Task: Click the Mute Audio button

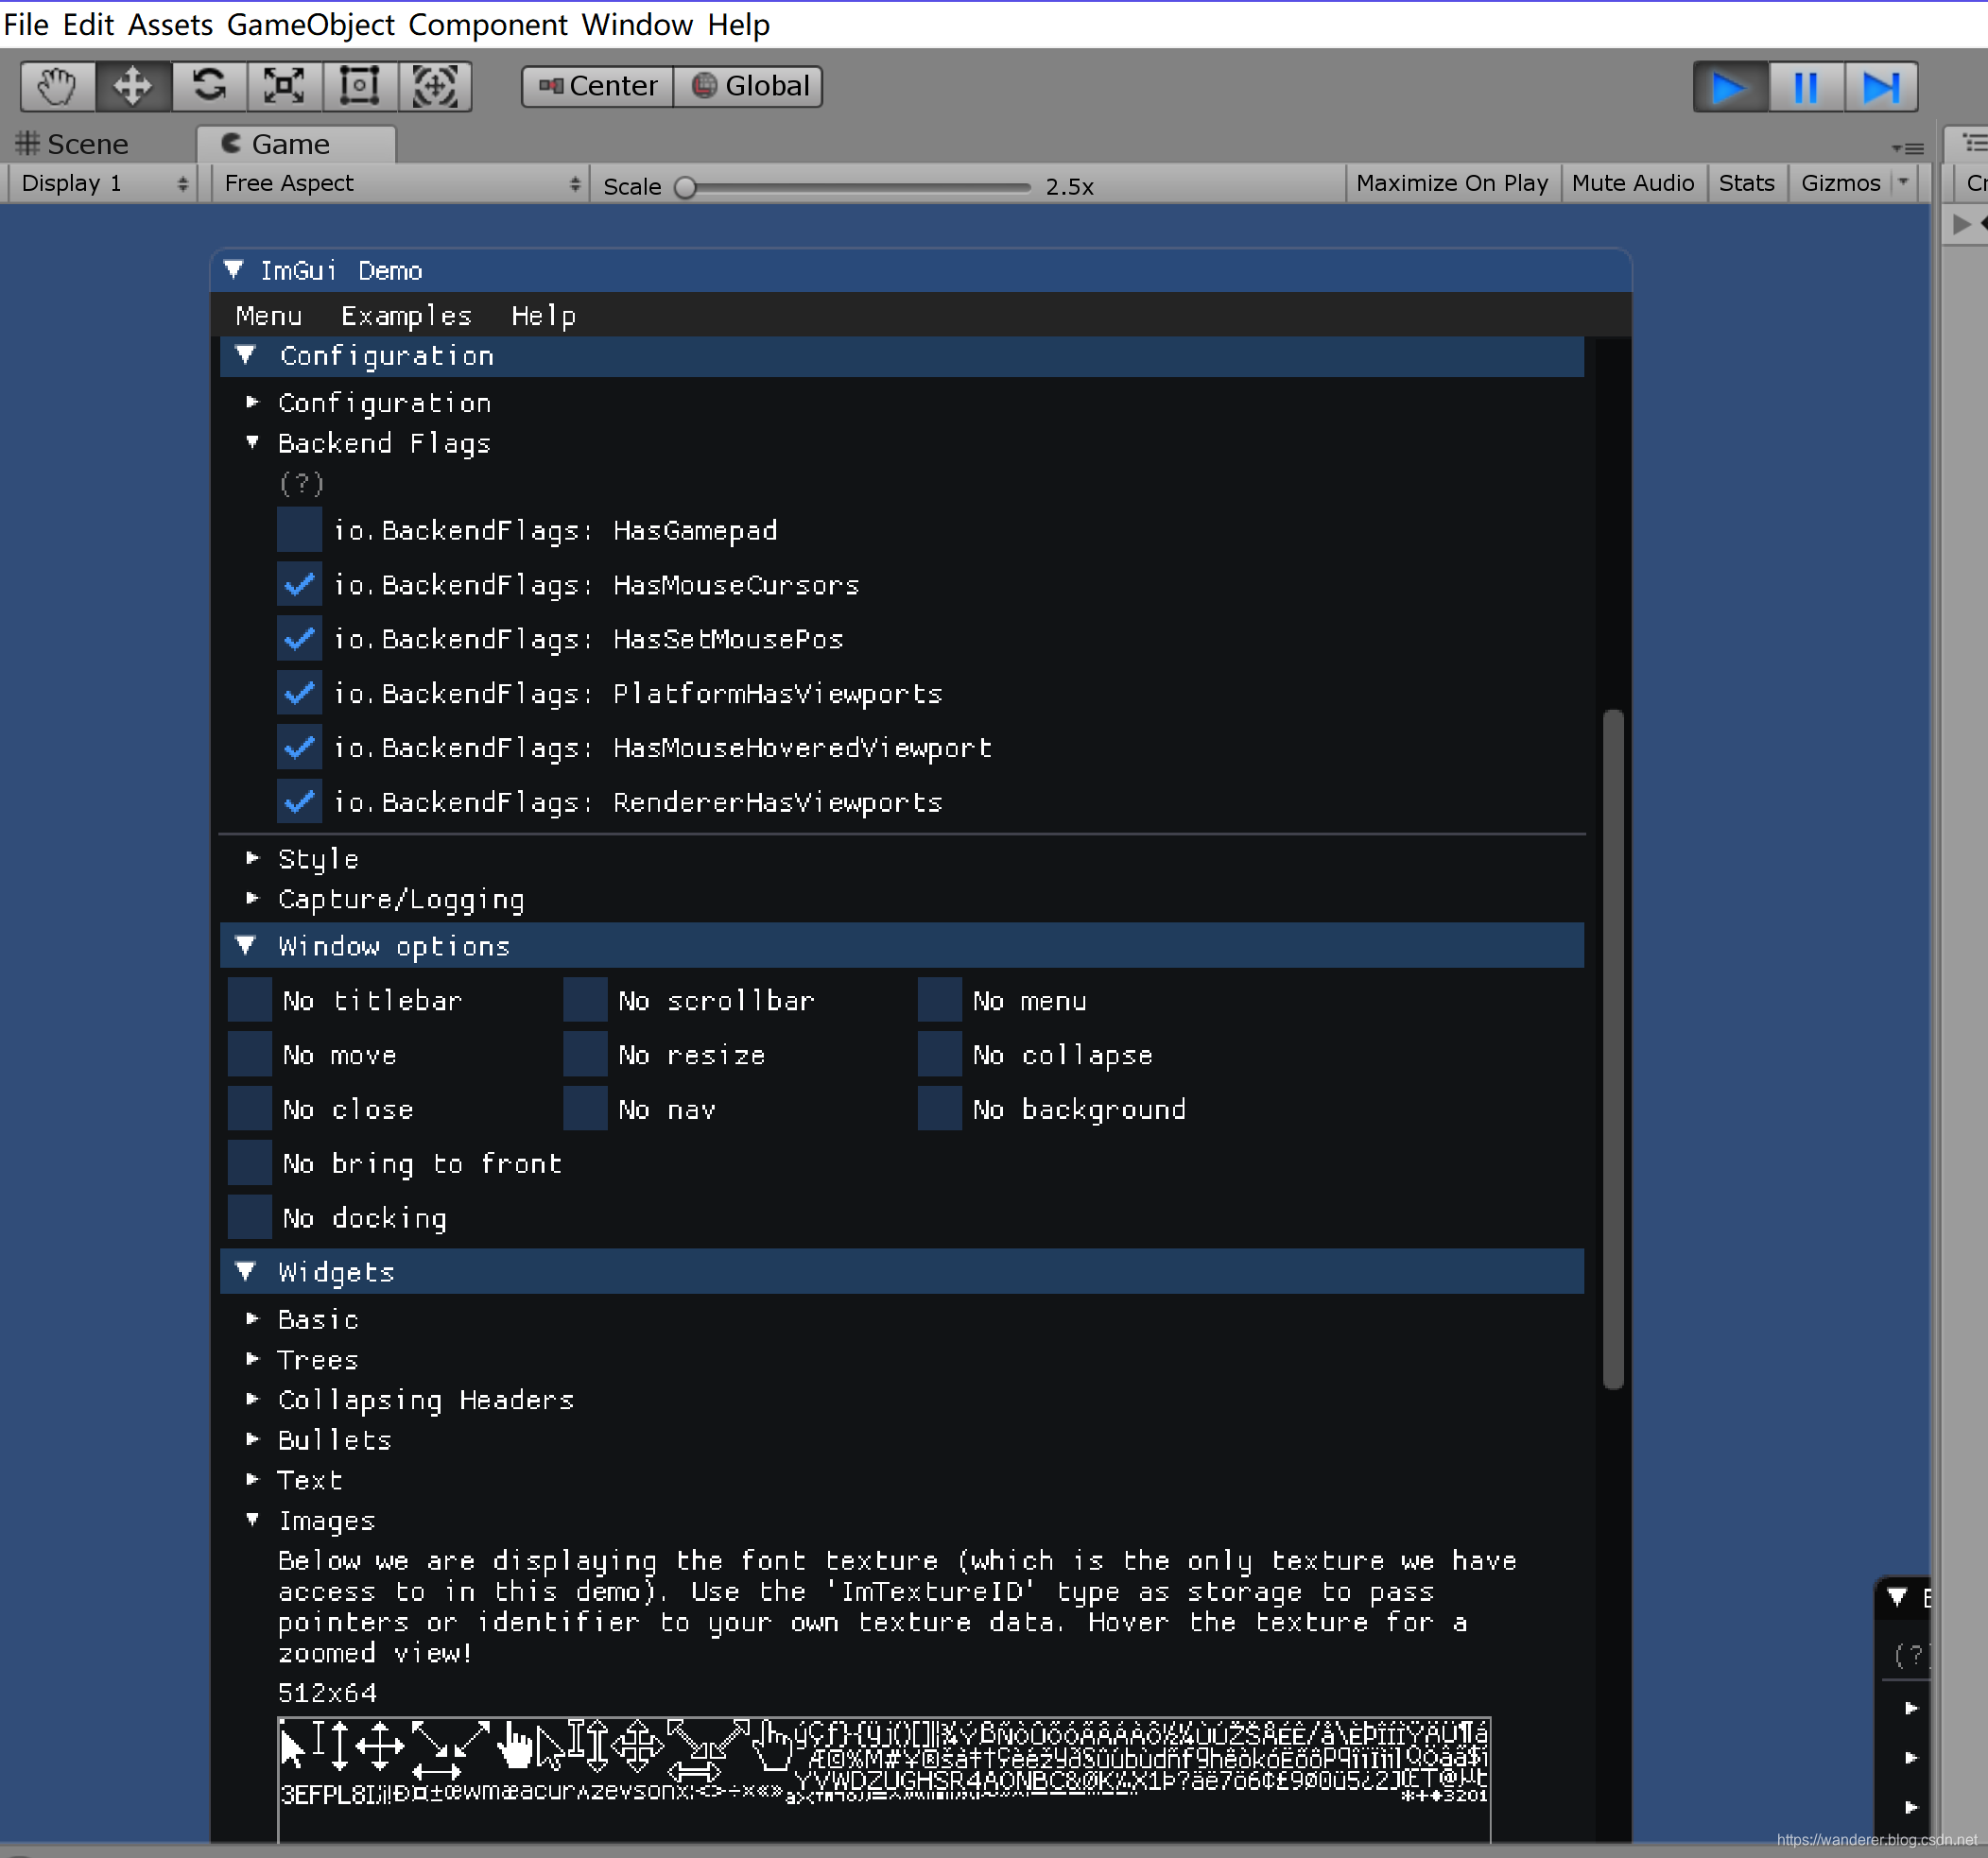Action: [1633, 183]
